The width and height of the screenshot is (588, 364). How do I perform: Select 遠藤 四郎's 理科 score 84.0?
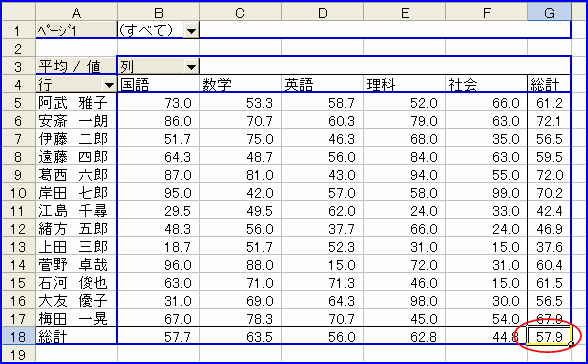(405, 157)
